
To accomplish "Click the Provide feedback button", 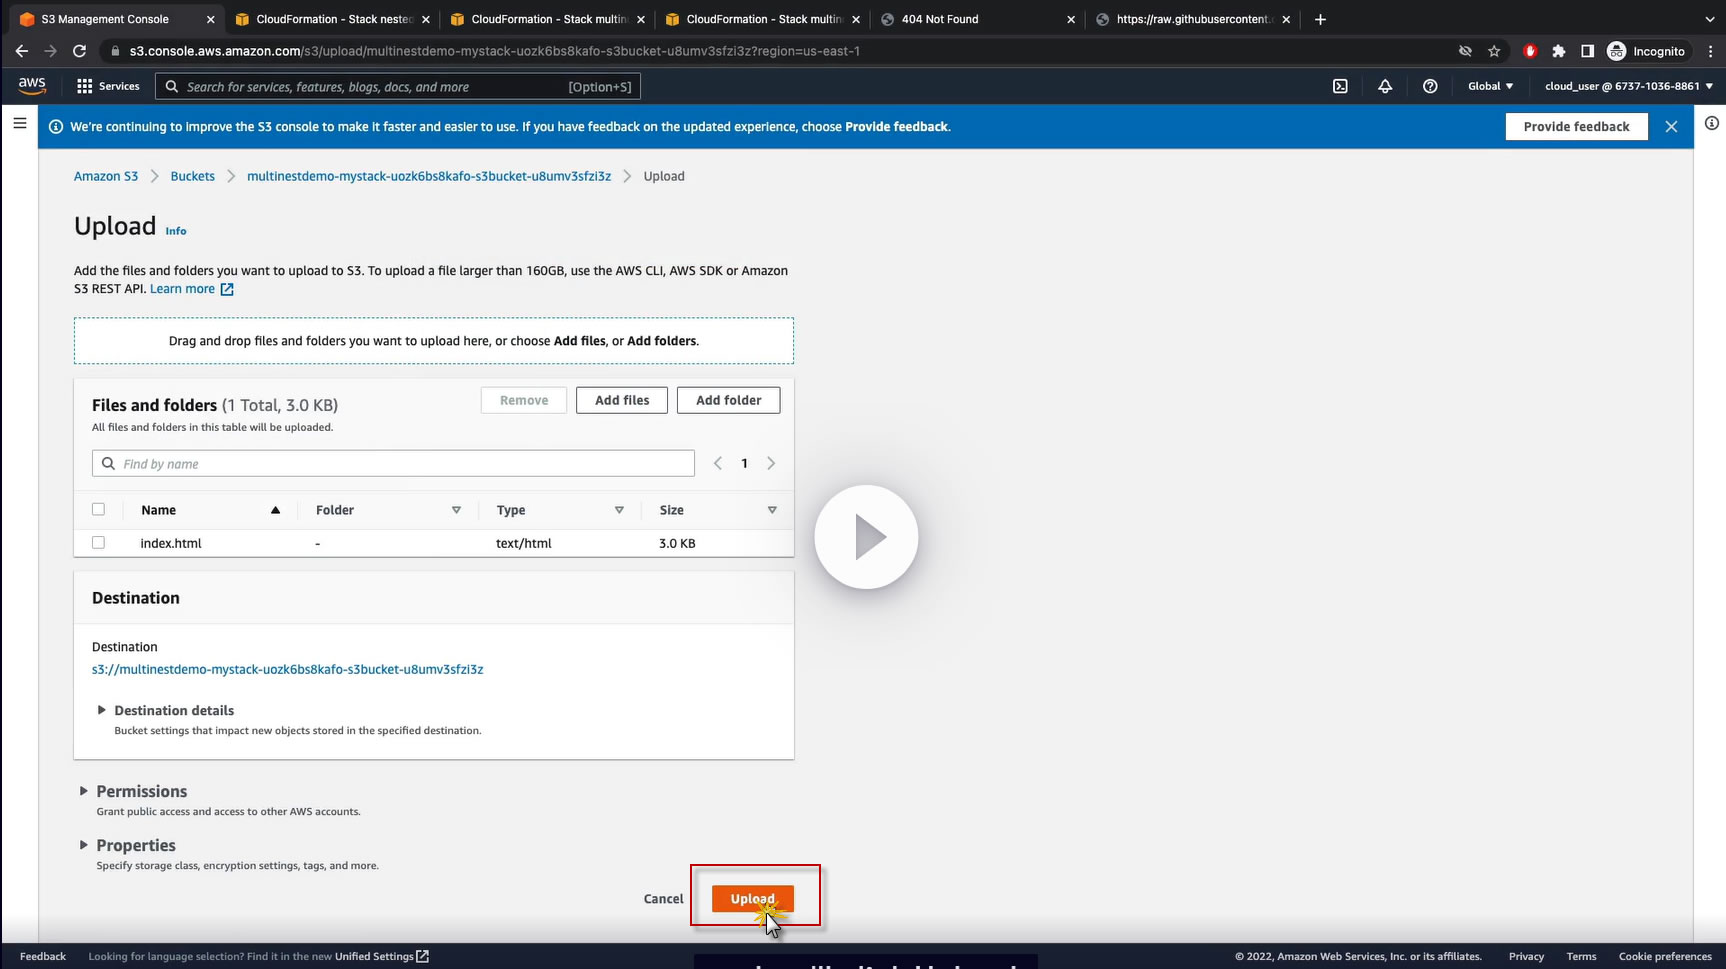I will pyautogui.click(x=1576, y=126).
